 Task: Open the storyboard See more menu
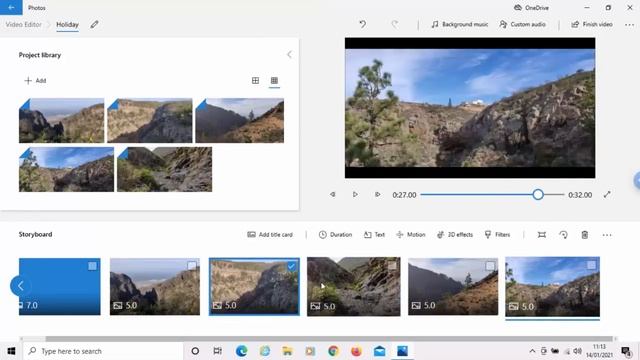point(607,235)
